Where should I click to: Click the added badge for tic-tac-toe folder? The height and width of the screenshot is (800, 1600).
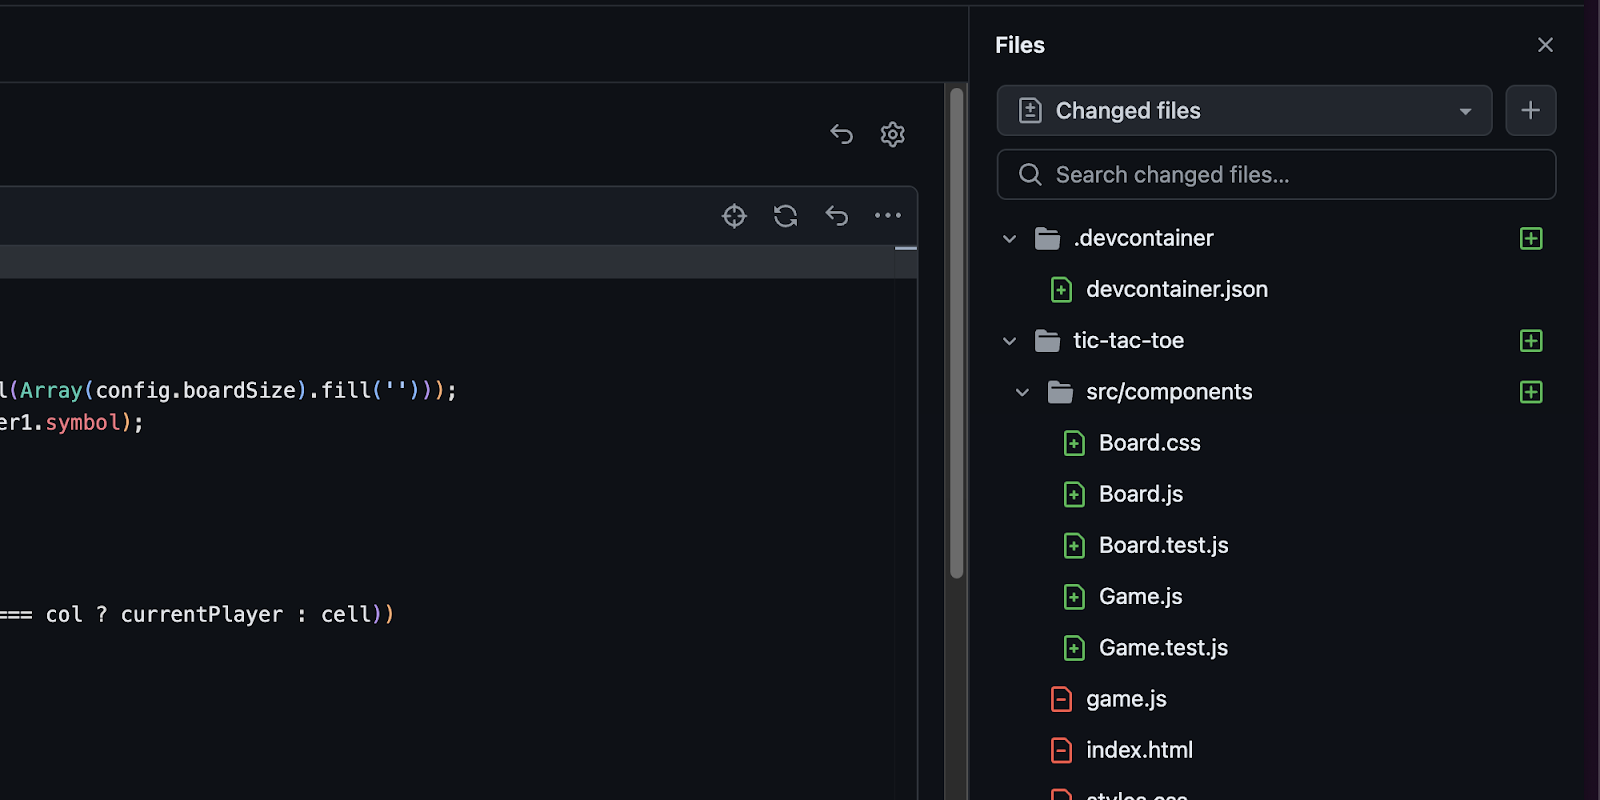pyautogui.click(x=1531, y=340)
